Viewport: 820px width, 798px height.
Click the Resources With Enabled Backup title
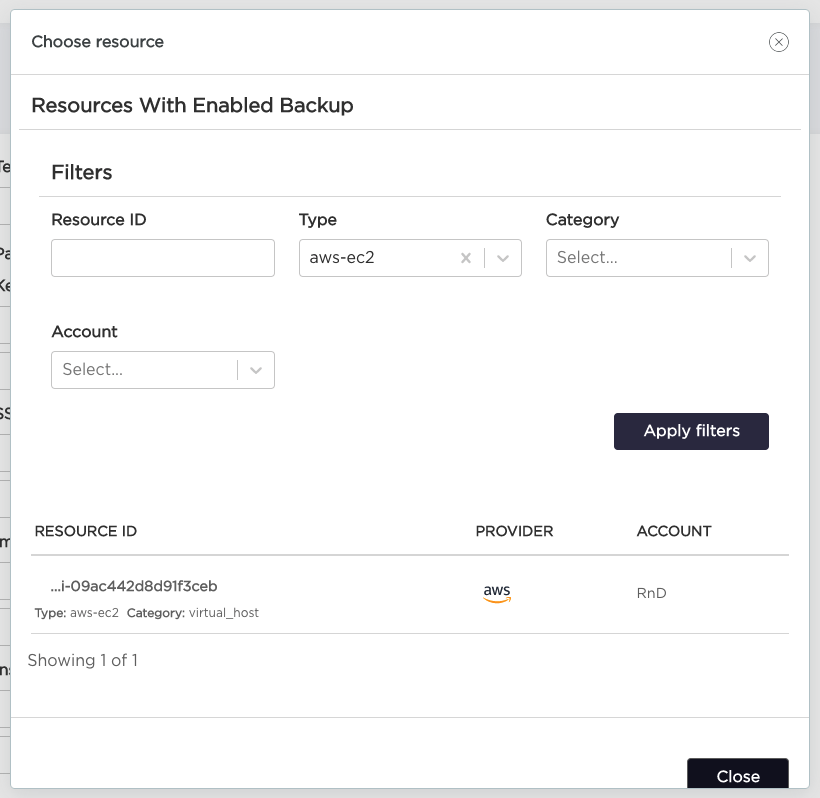coord(192,105)
